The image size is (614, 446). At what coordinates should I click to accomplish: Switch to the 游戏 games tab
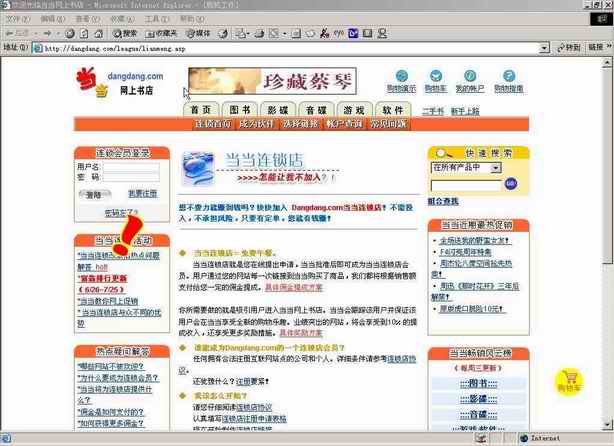pos(354,110)
